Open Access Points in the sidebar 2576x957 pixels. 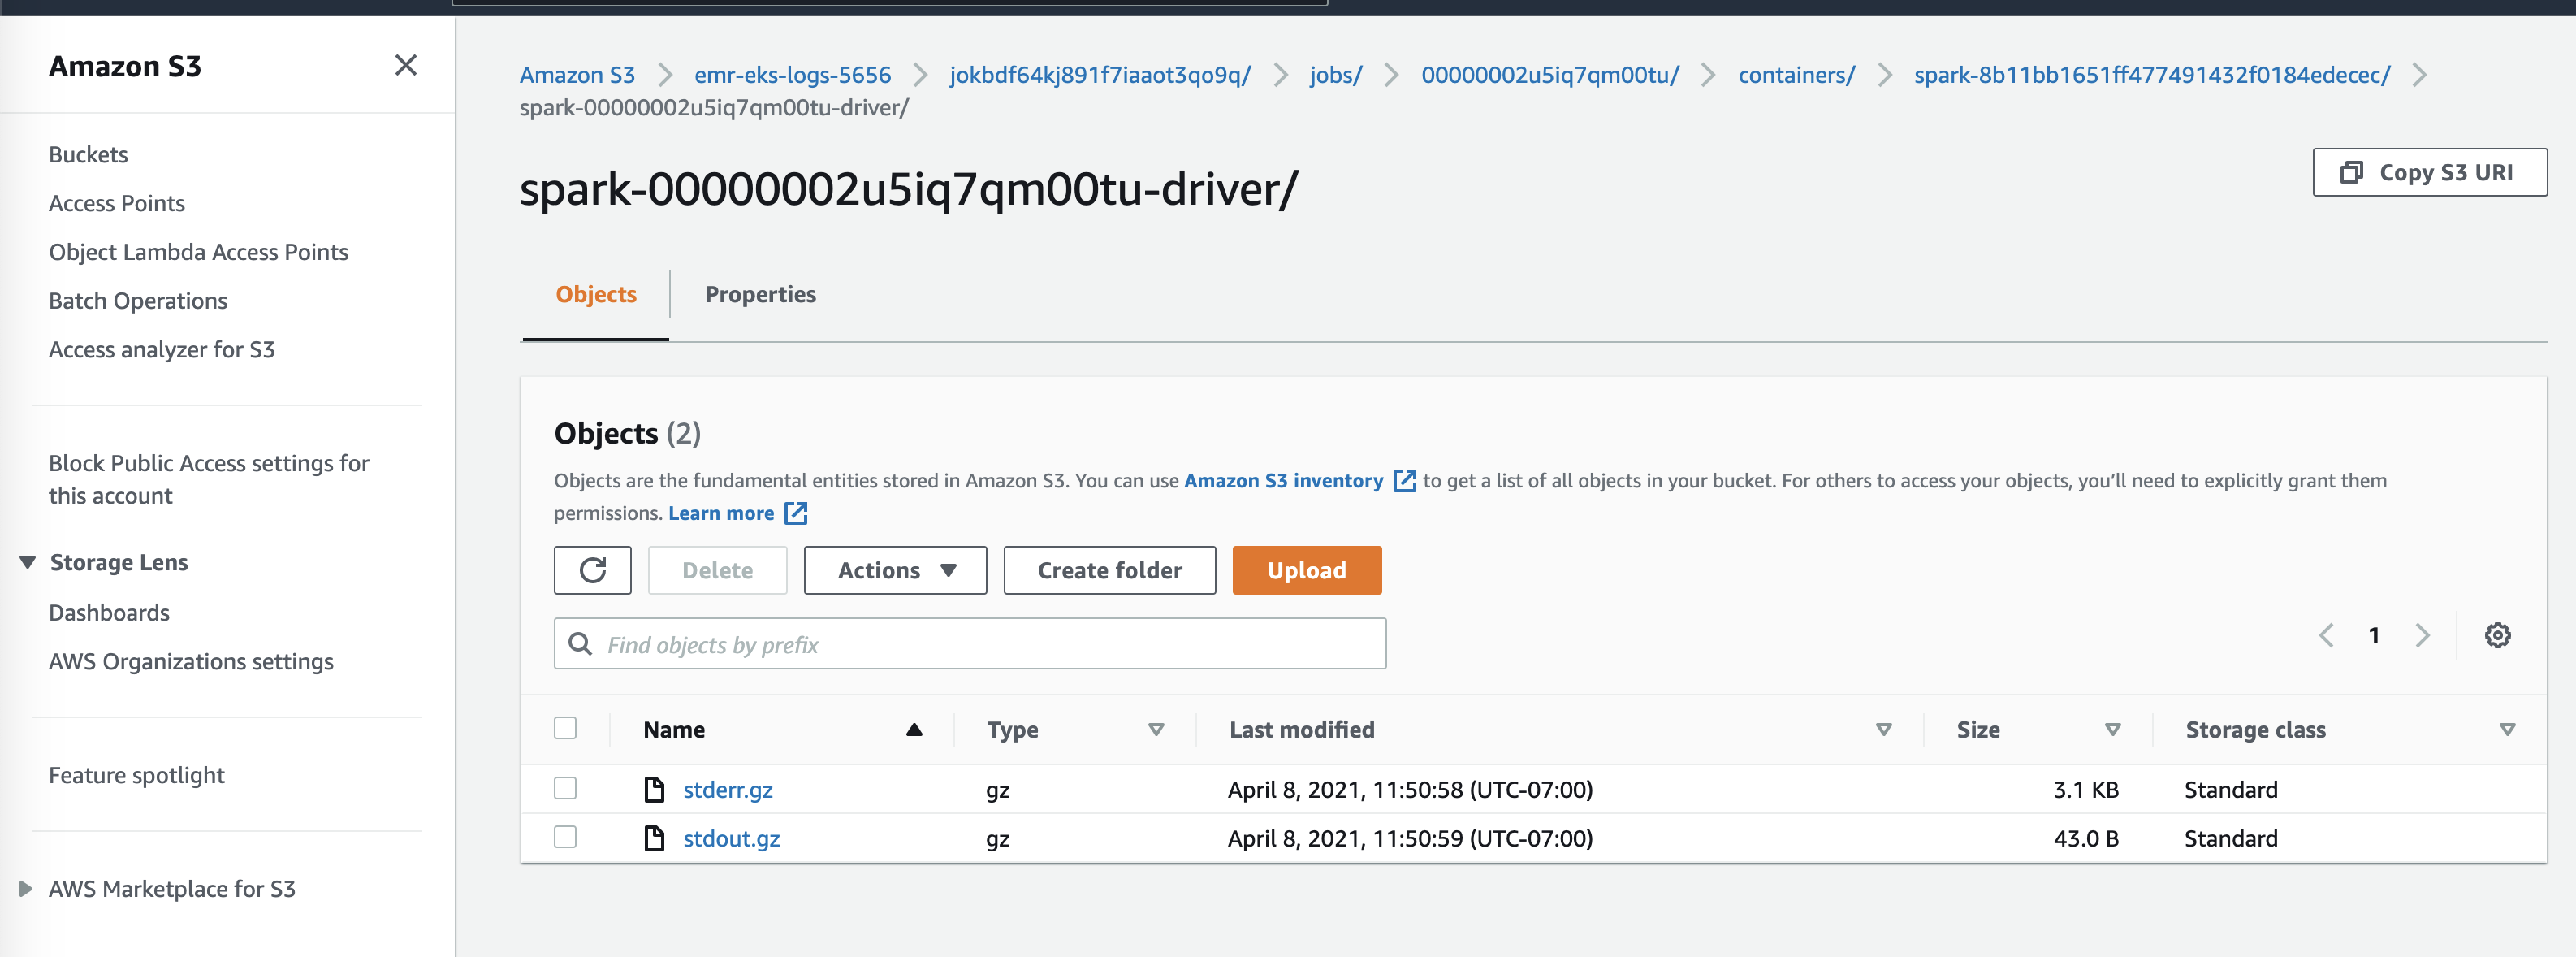[x=117, y=204]
